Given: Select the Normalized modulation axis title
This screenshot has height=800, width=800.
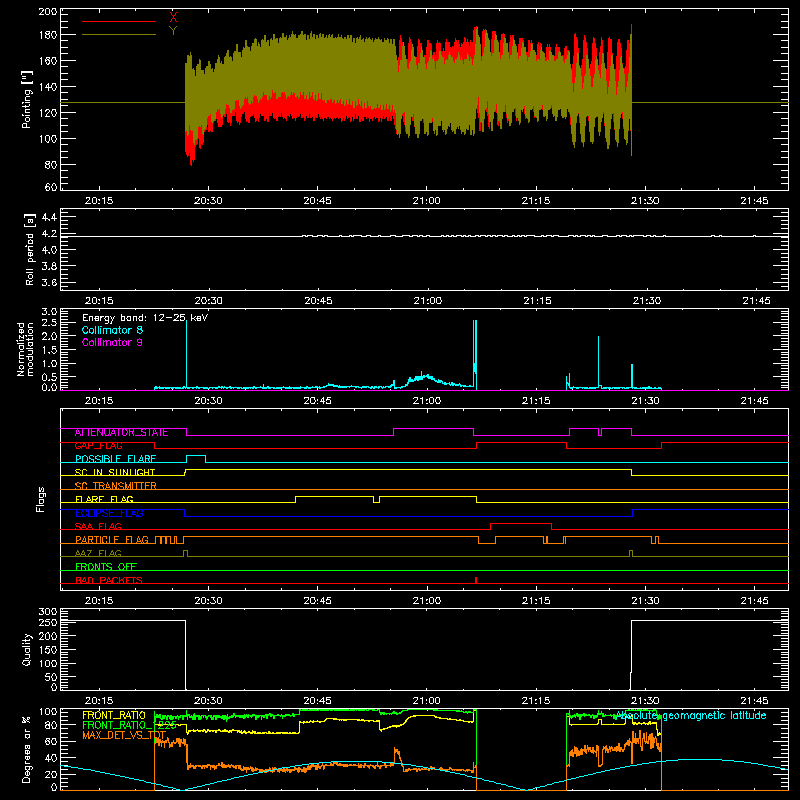Looking at the screenshot, I should coord(25,349).
